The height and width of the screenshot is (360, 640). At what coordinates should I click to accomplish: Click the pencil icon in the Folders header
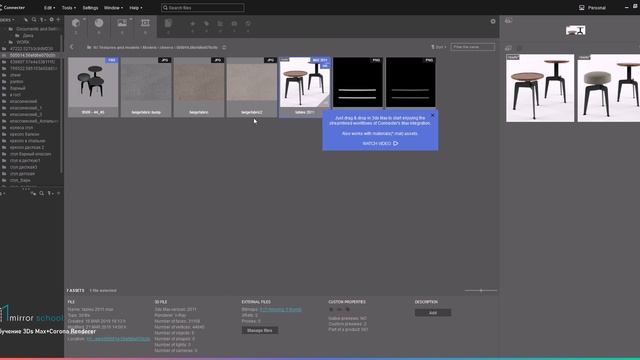point(26,20)
